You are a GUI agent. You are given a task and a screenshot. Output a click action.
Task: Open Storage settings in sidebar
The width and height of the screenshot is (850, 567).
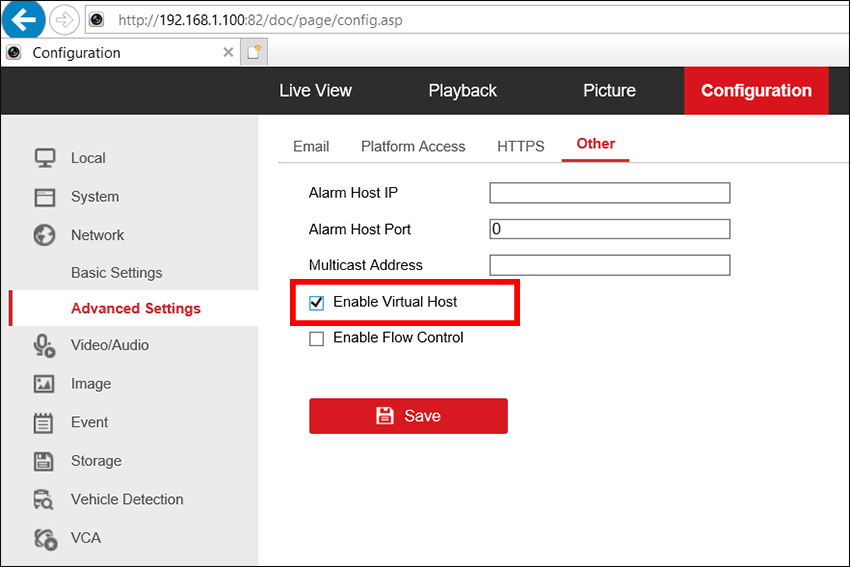(x=96, y=461)
